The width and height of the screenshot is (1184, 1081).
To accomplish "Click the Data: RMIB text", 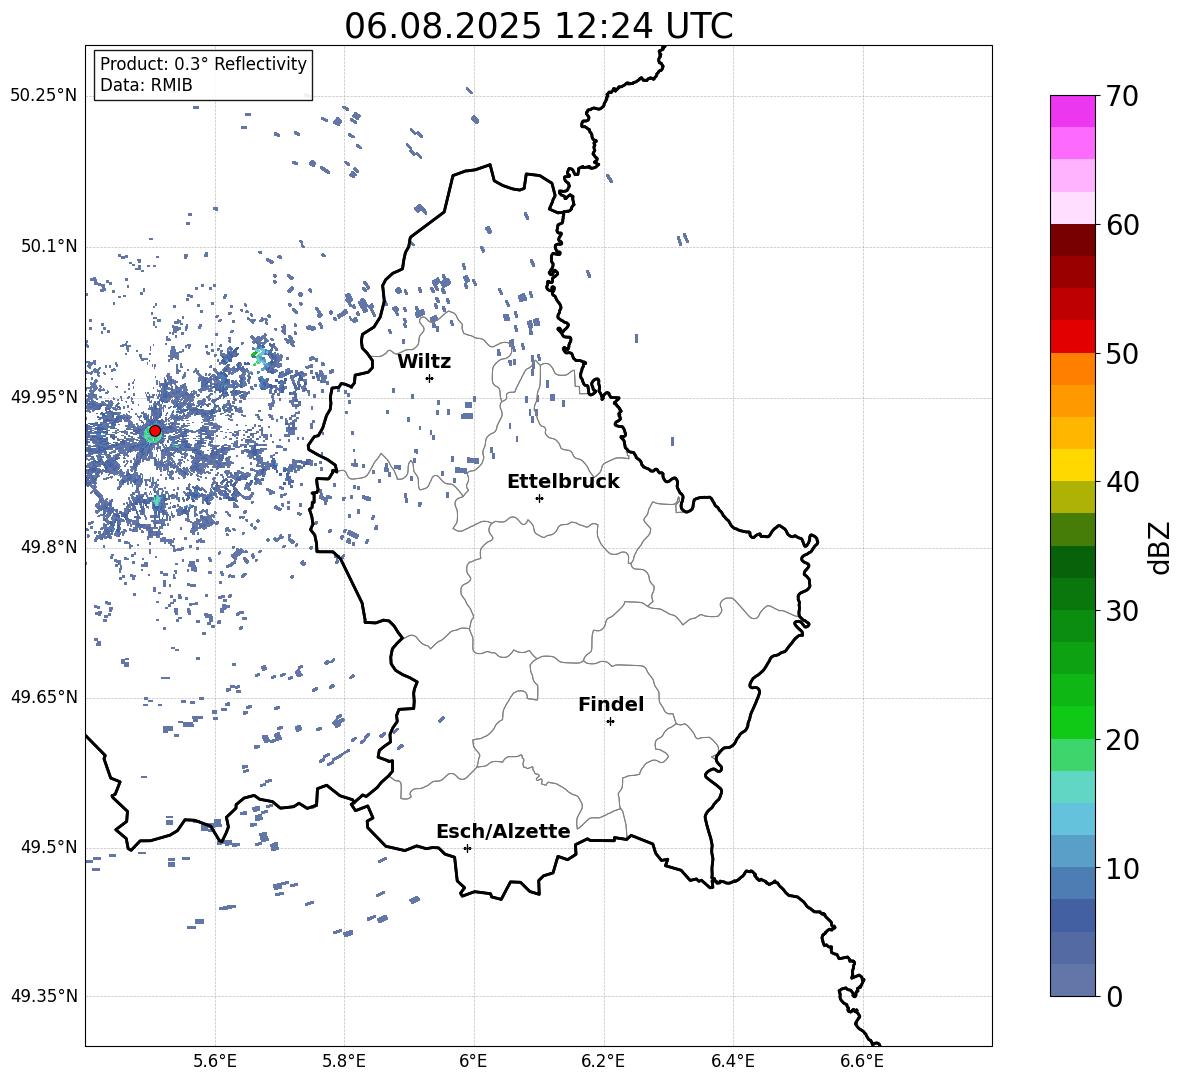I will coord(146,85).
